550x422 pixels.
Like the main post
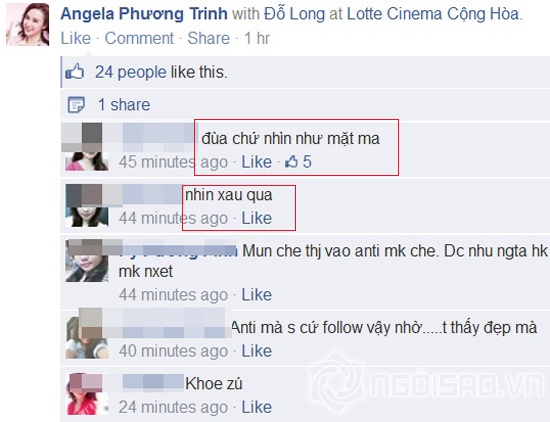(x=75, y=38)
